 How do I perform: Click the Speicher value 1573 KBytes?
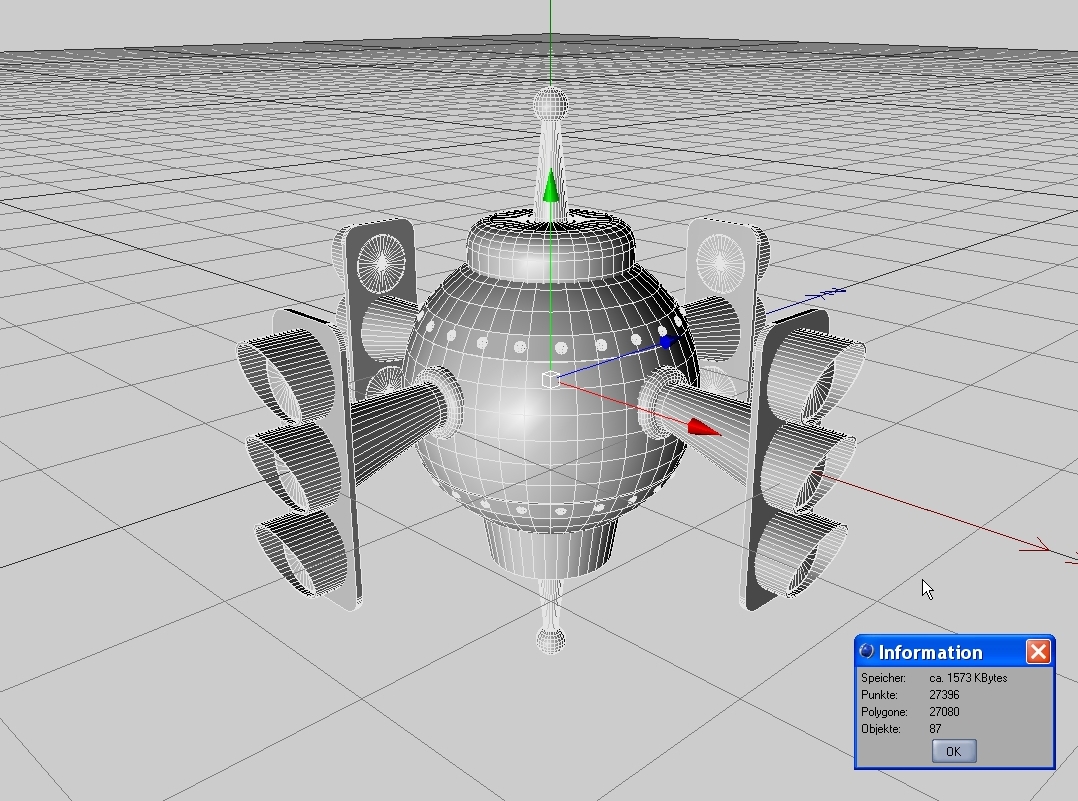[966, 678]
